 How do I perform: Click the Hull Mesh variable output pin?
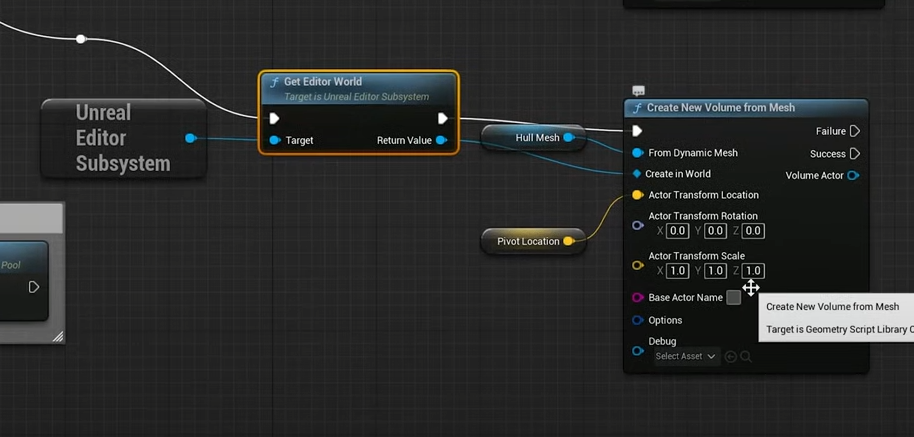point(568,138)
